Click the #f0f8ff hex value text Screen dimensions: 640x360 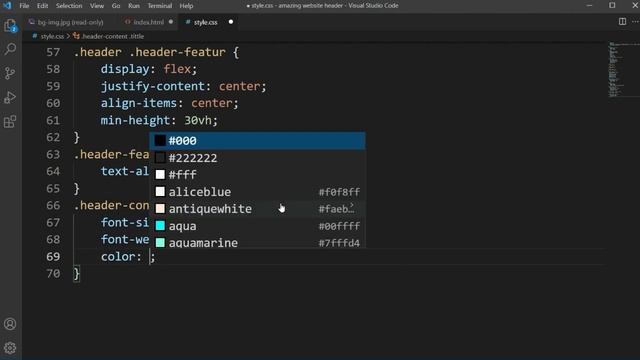(x=339, y=192)
